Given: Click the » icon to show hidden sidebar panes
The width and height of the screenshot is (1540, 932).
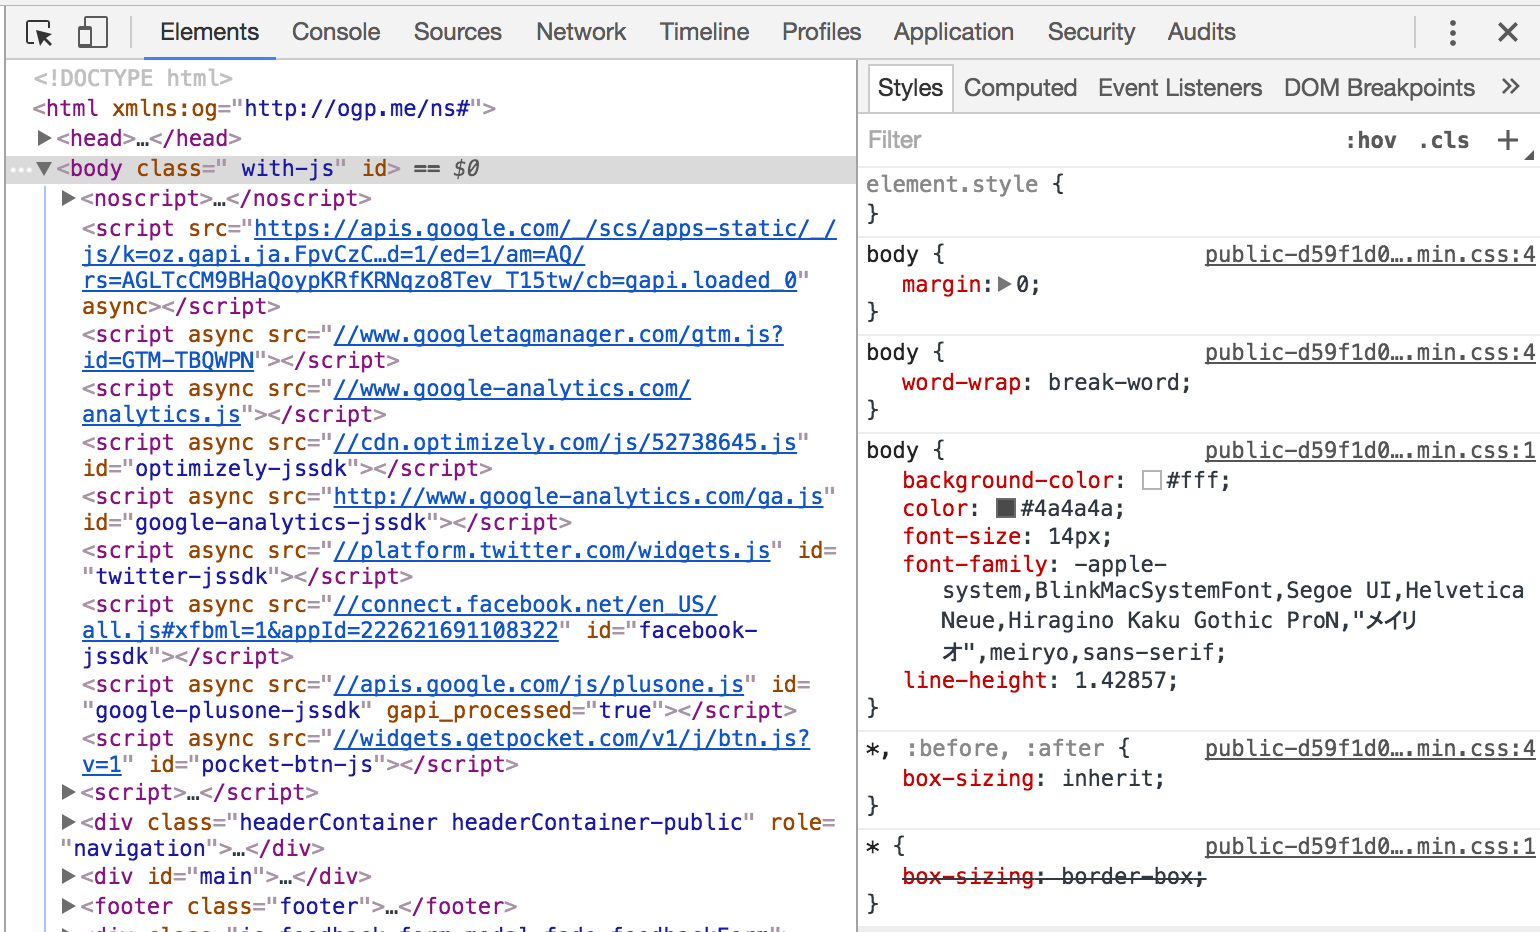Looking at the screenshot, I should (x=1510, y=87).
